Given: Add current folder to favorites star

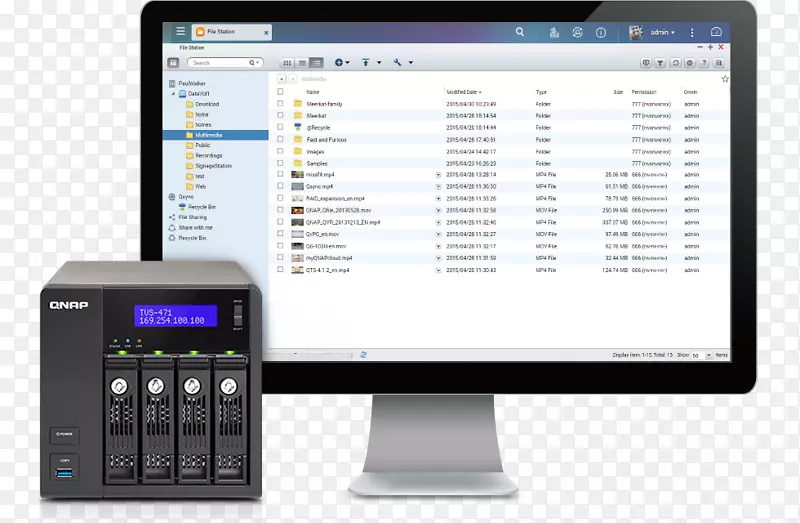Looking at the screenshot, I should tap(725, 79).
